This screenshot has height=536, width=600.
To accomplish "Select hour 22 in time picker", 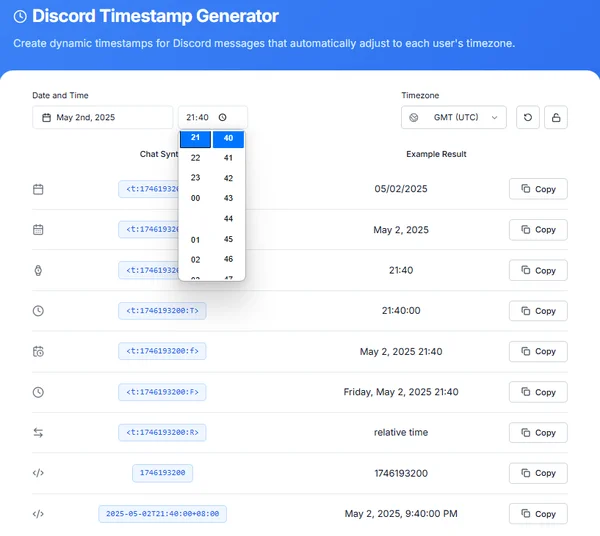I will click(x=196, y=158).
